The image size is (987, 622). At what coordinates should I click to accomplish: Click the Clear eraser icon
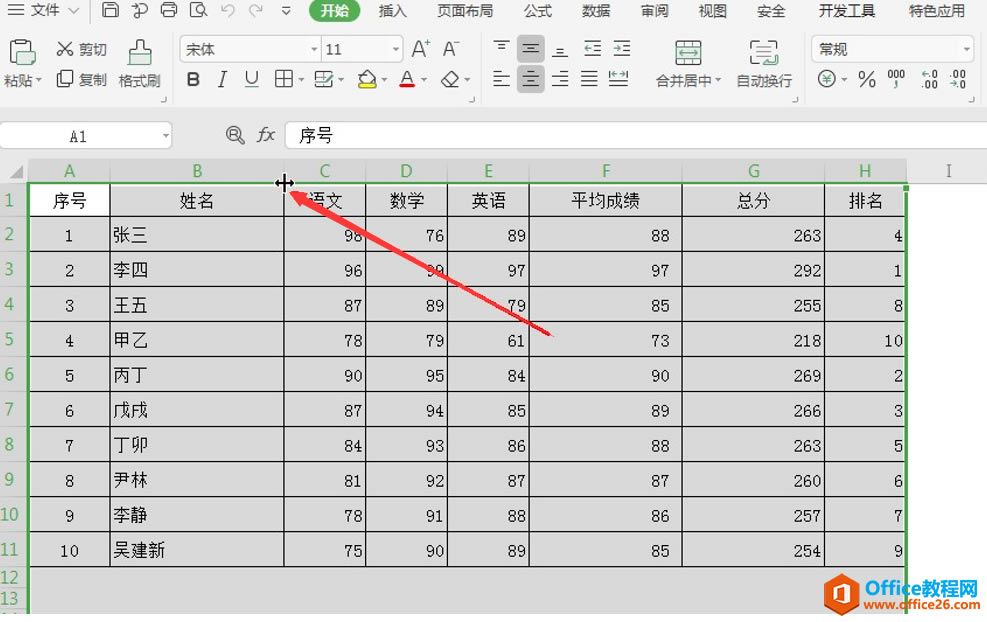click(x=450, y=79)
